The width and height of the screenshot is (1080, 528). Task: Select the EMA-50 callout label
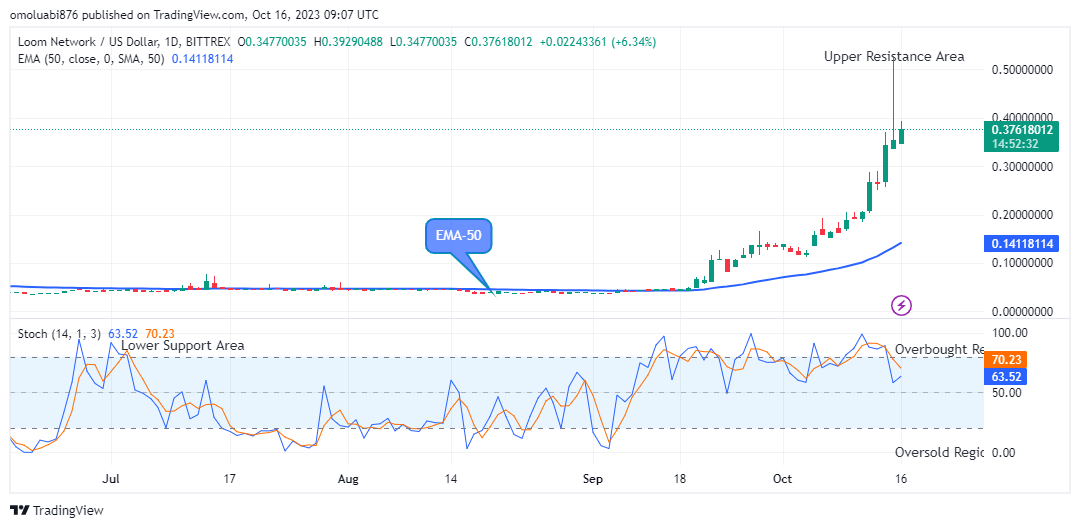[x=458, y=238]
